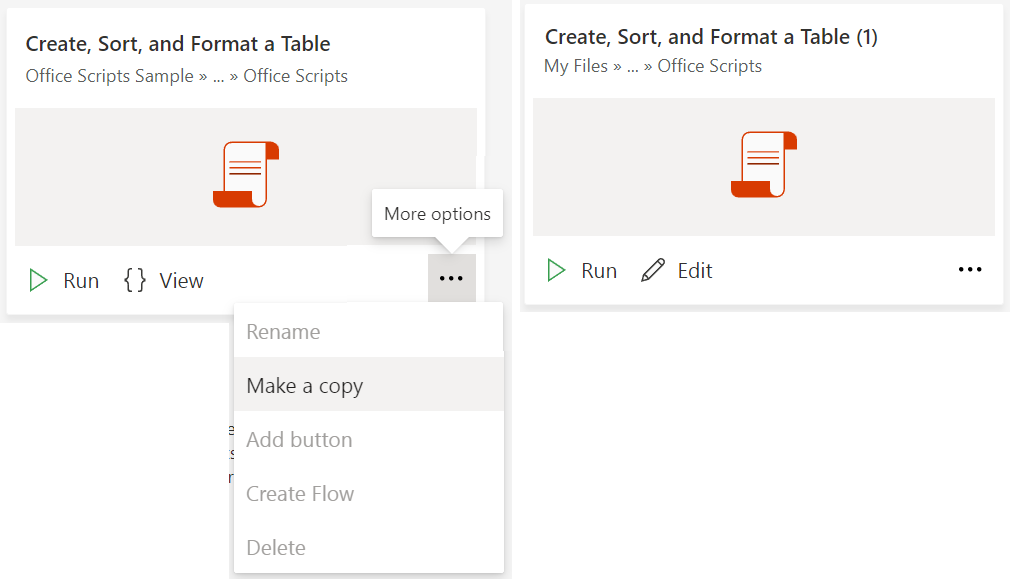The width and height of the screenshot is (1011, 579).
Task: Choose Create Flow from the options menu
Action: 300,494
